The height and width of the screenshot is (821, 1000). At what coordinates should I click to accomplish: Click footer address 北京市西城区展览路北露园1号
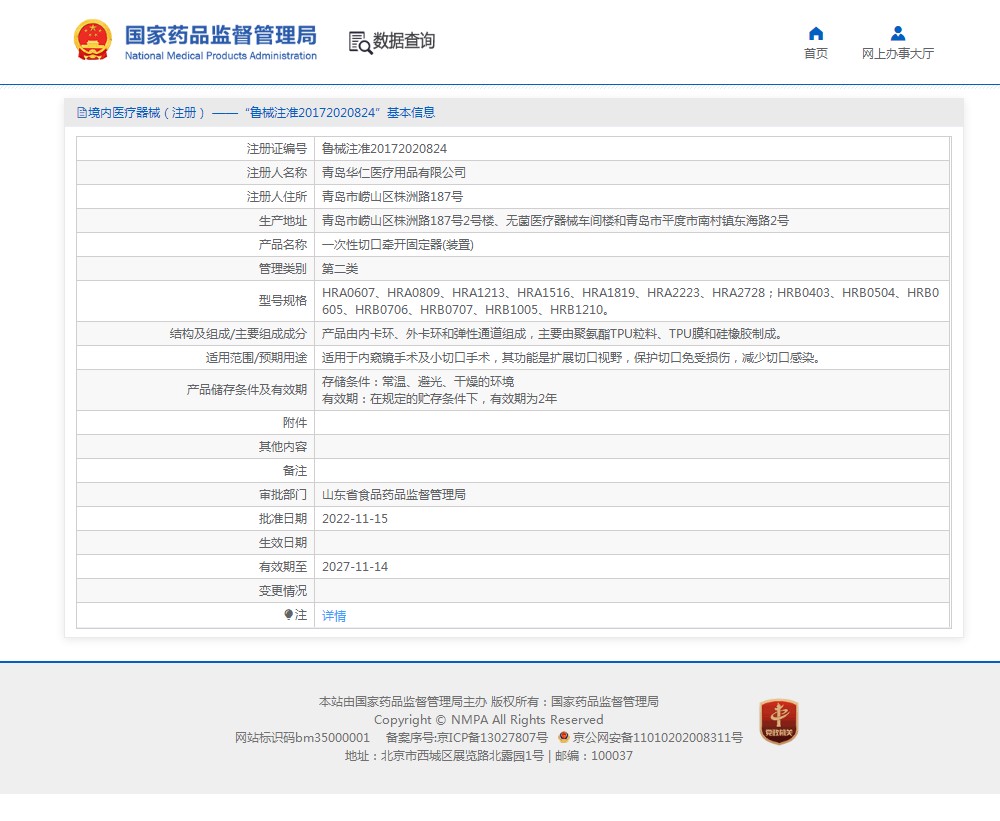(462, 756)
